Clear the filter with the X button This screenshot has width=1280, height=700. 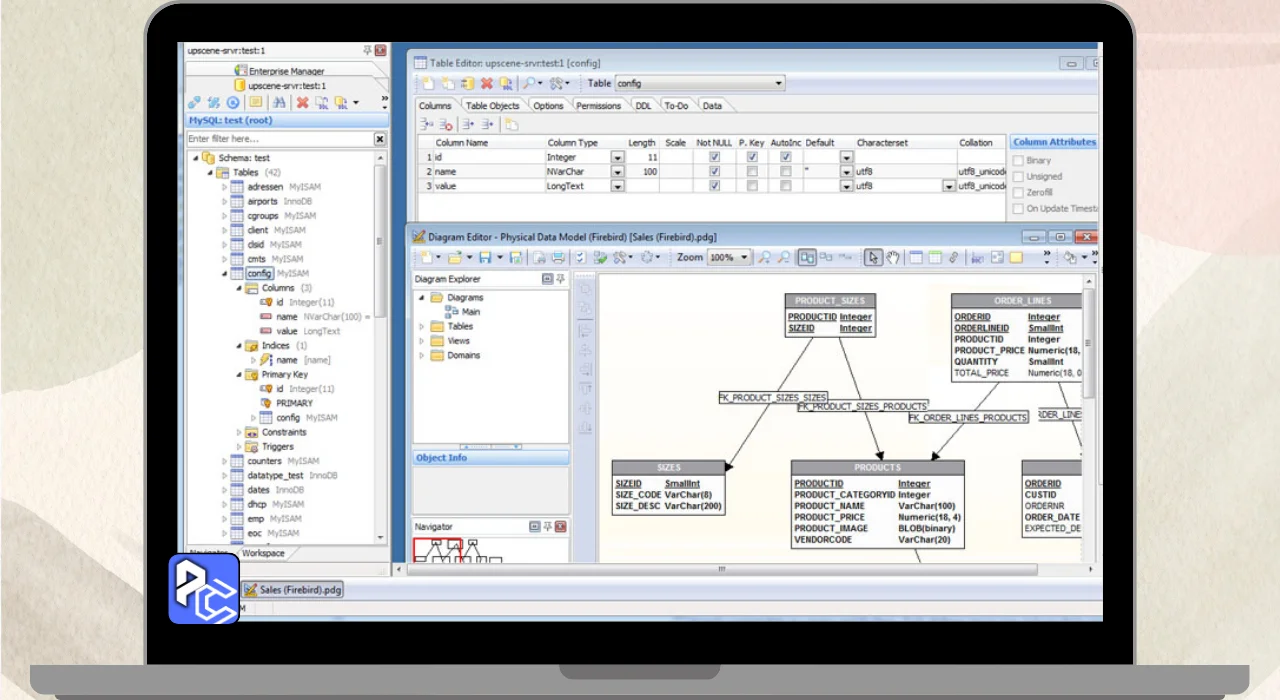(380, 139)
